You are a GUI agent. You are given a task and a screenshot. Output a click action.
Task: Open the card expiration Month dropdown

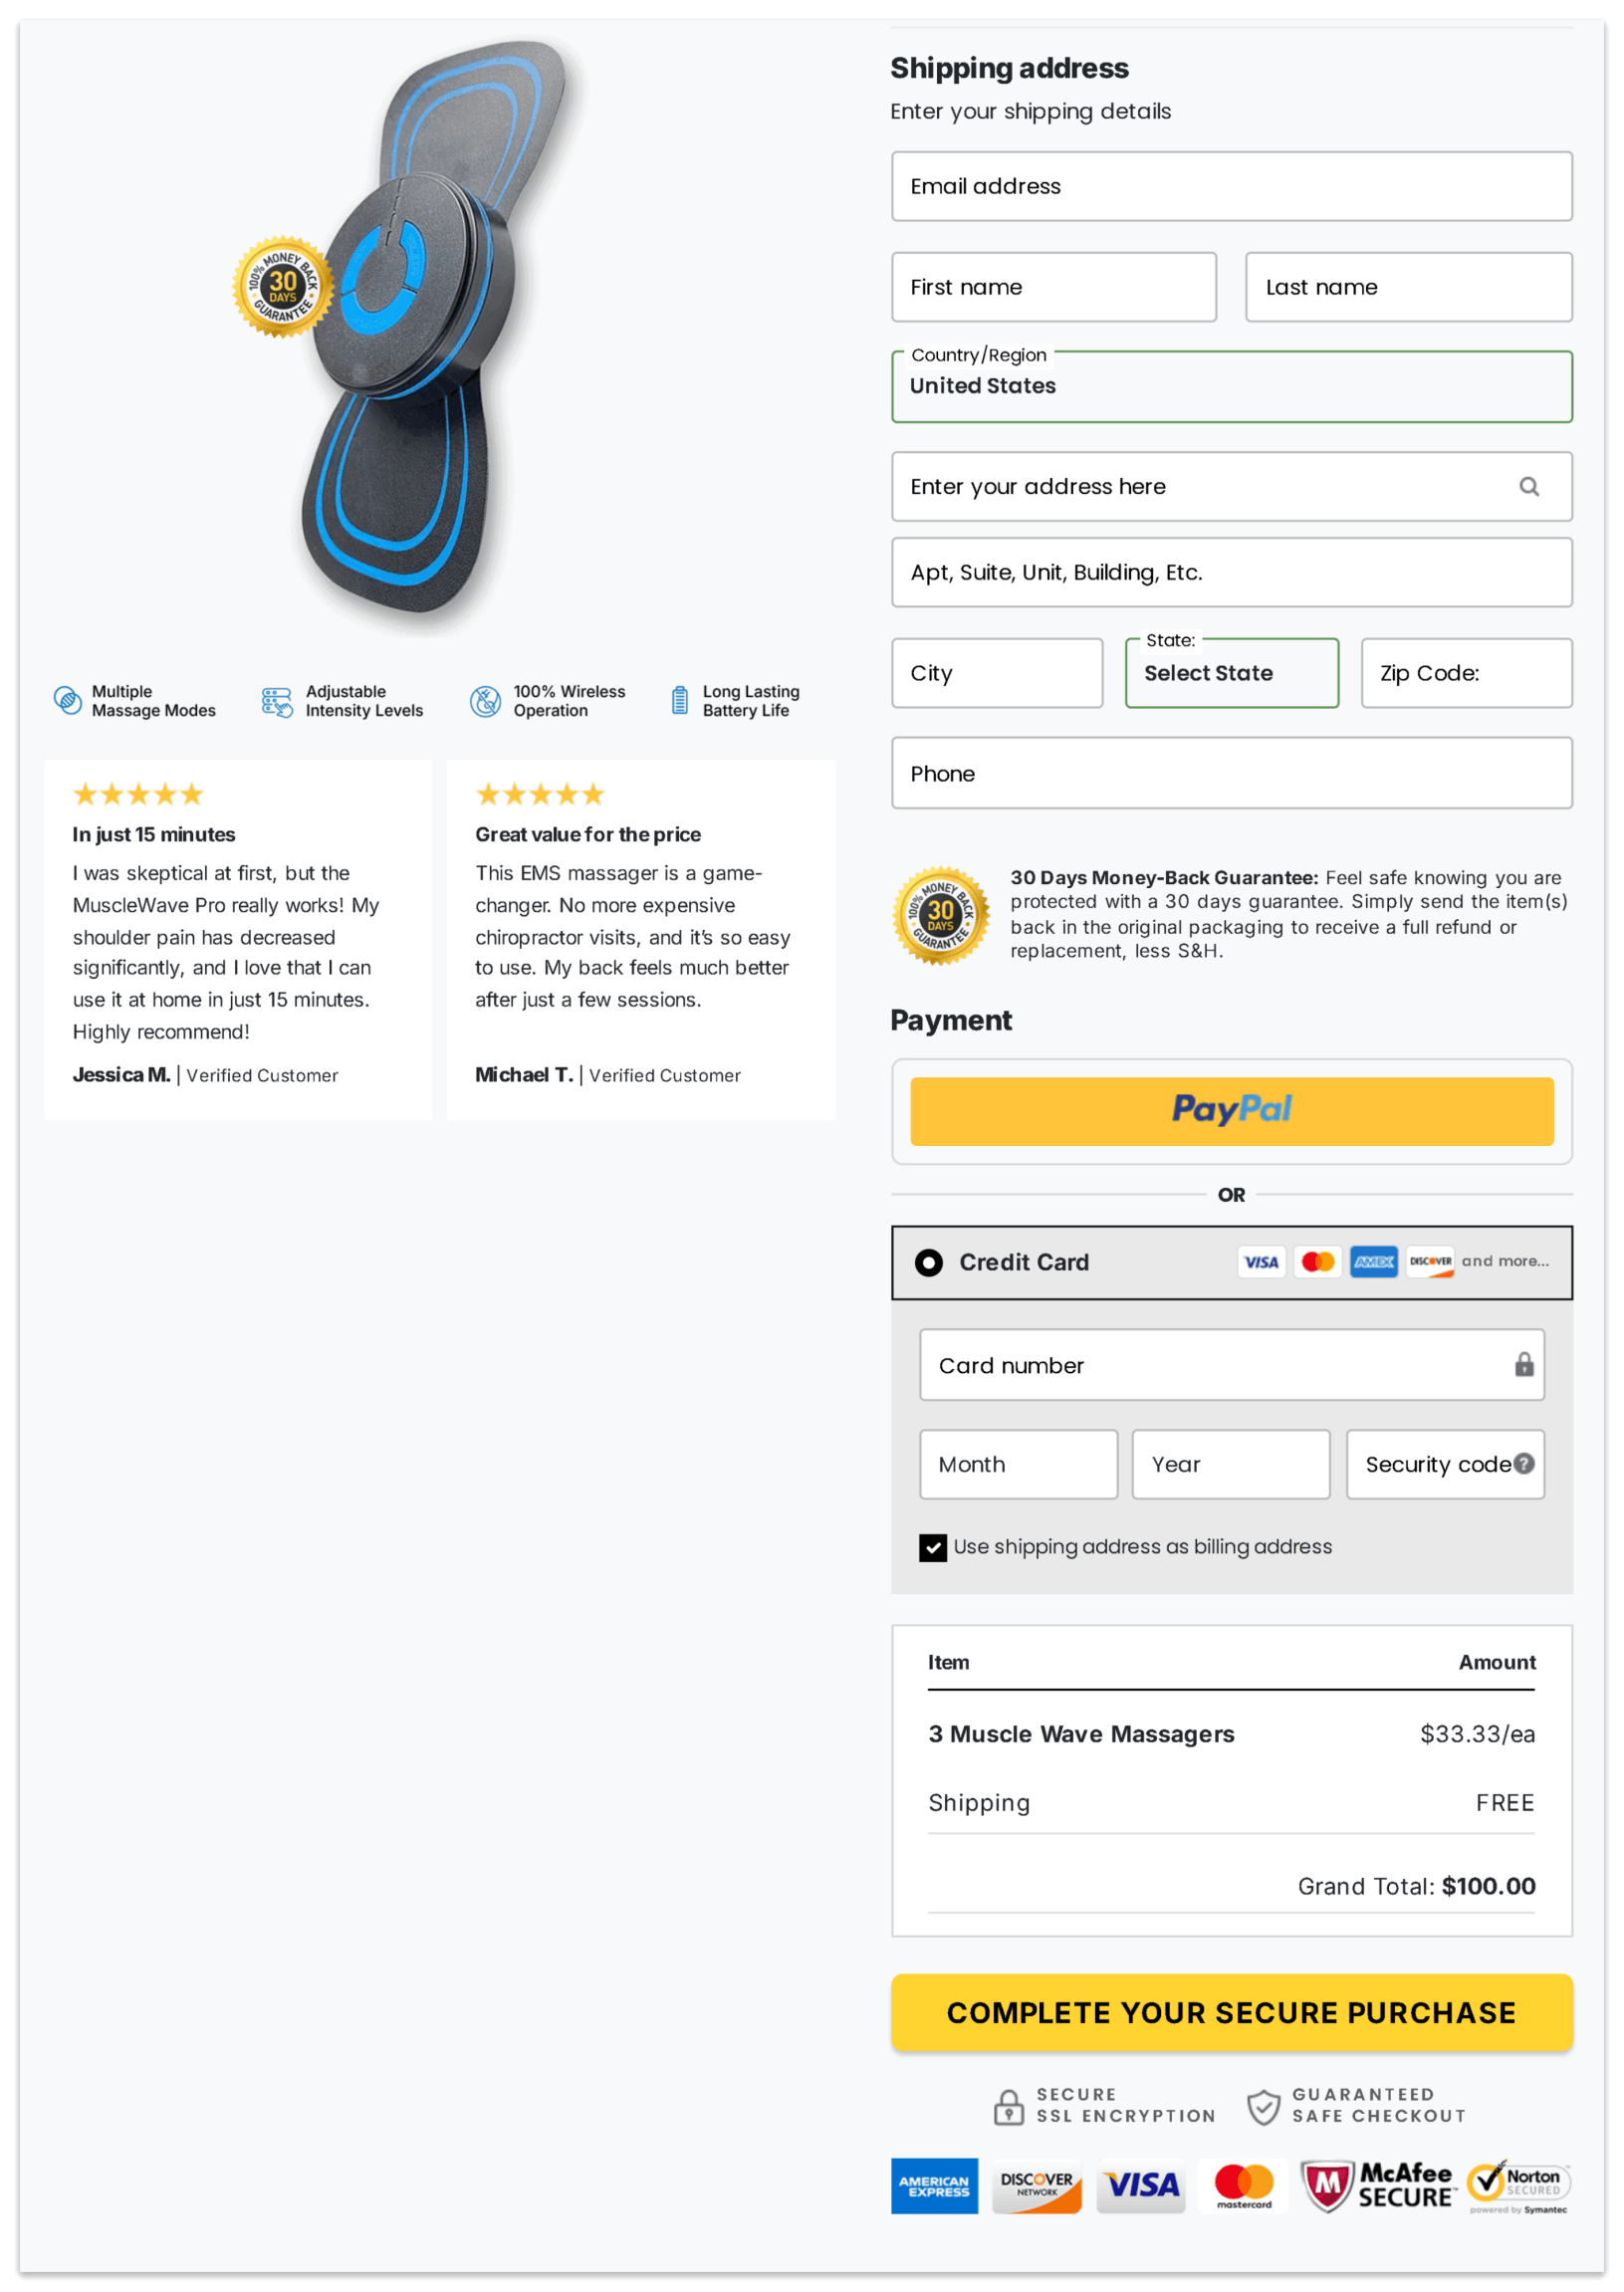pos(1018,1464)
